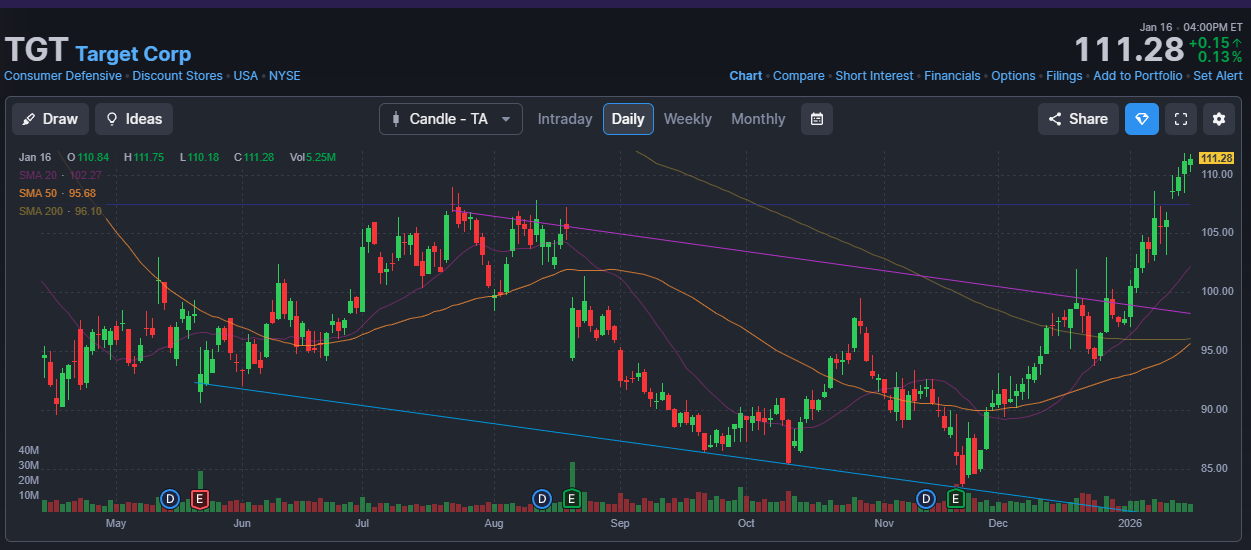
Task: Click the H 111.75 high value
Action: tap(145, 157)
